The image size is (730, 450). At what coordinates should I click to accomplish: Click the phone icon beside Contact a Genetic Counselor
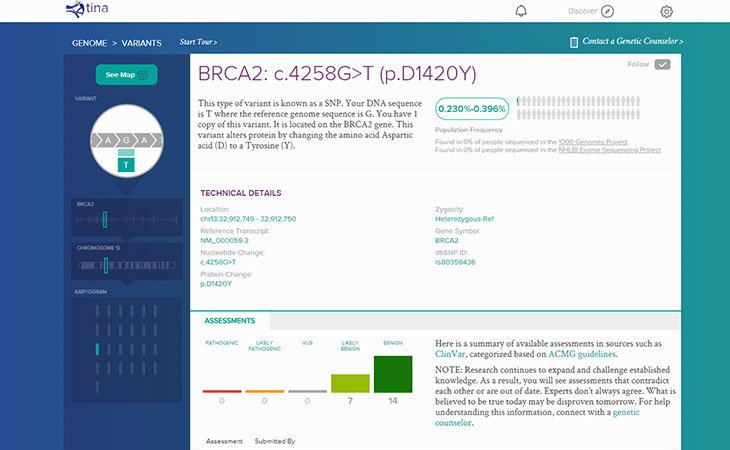[x=573, y=42]
